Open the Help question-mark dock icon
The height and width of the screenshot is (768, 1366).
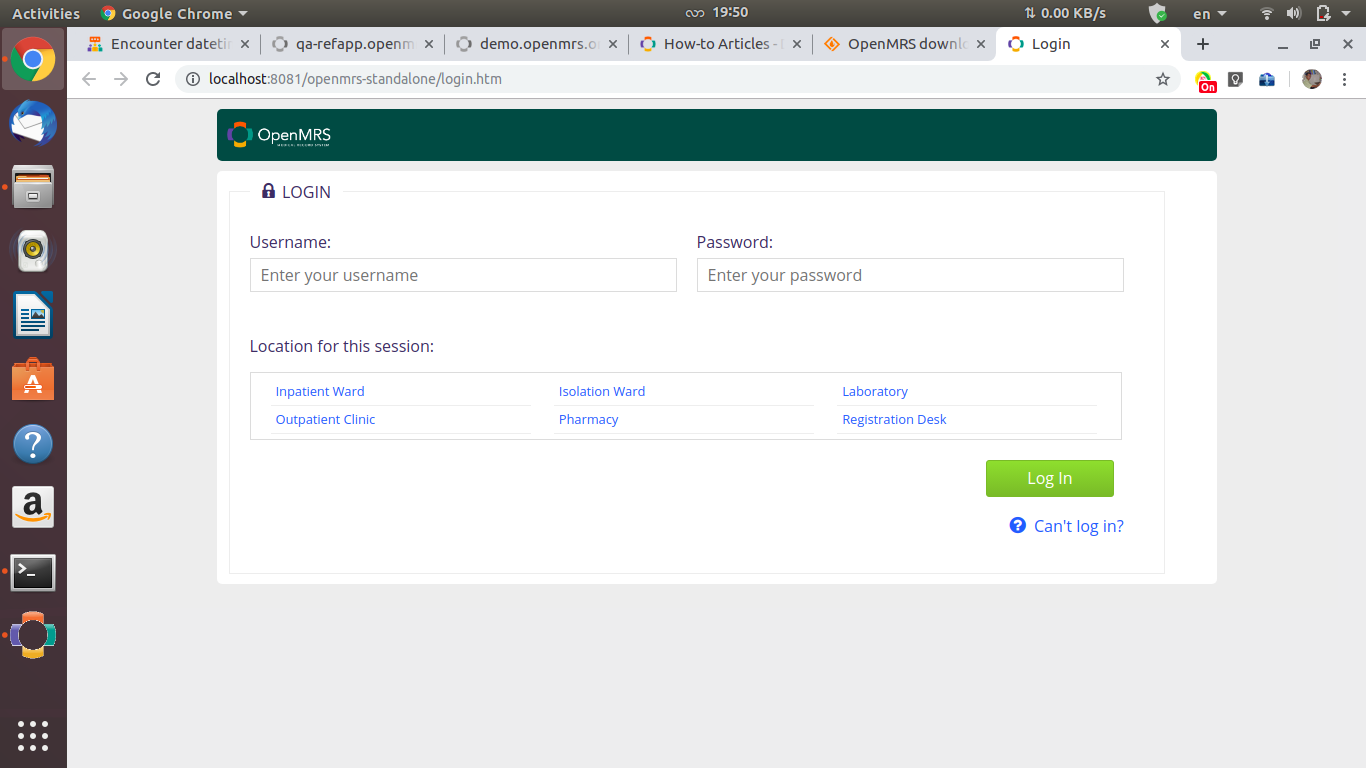(33, 444)
